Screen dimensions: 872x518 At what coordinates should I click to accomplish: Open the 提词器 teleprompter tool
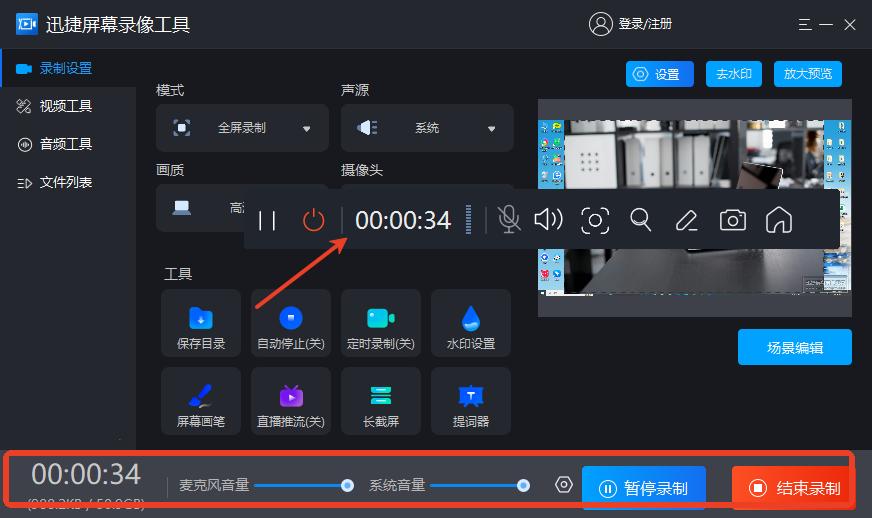(471, 401)
